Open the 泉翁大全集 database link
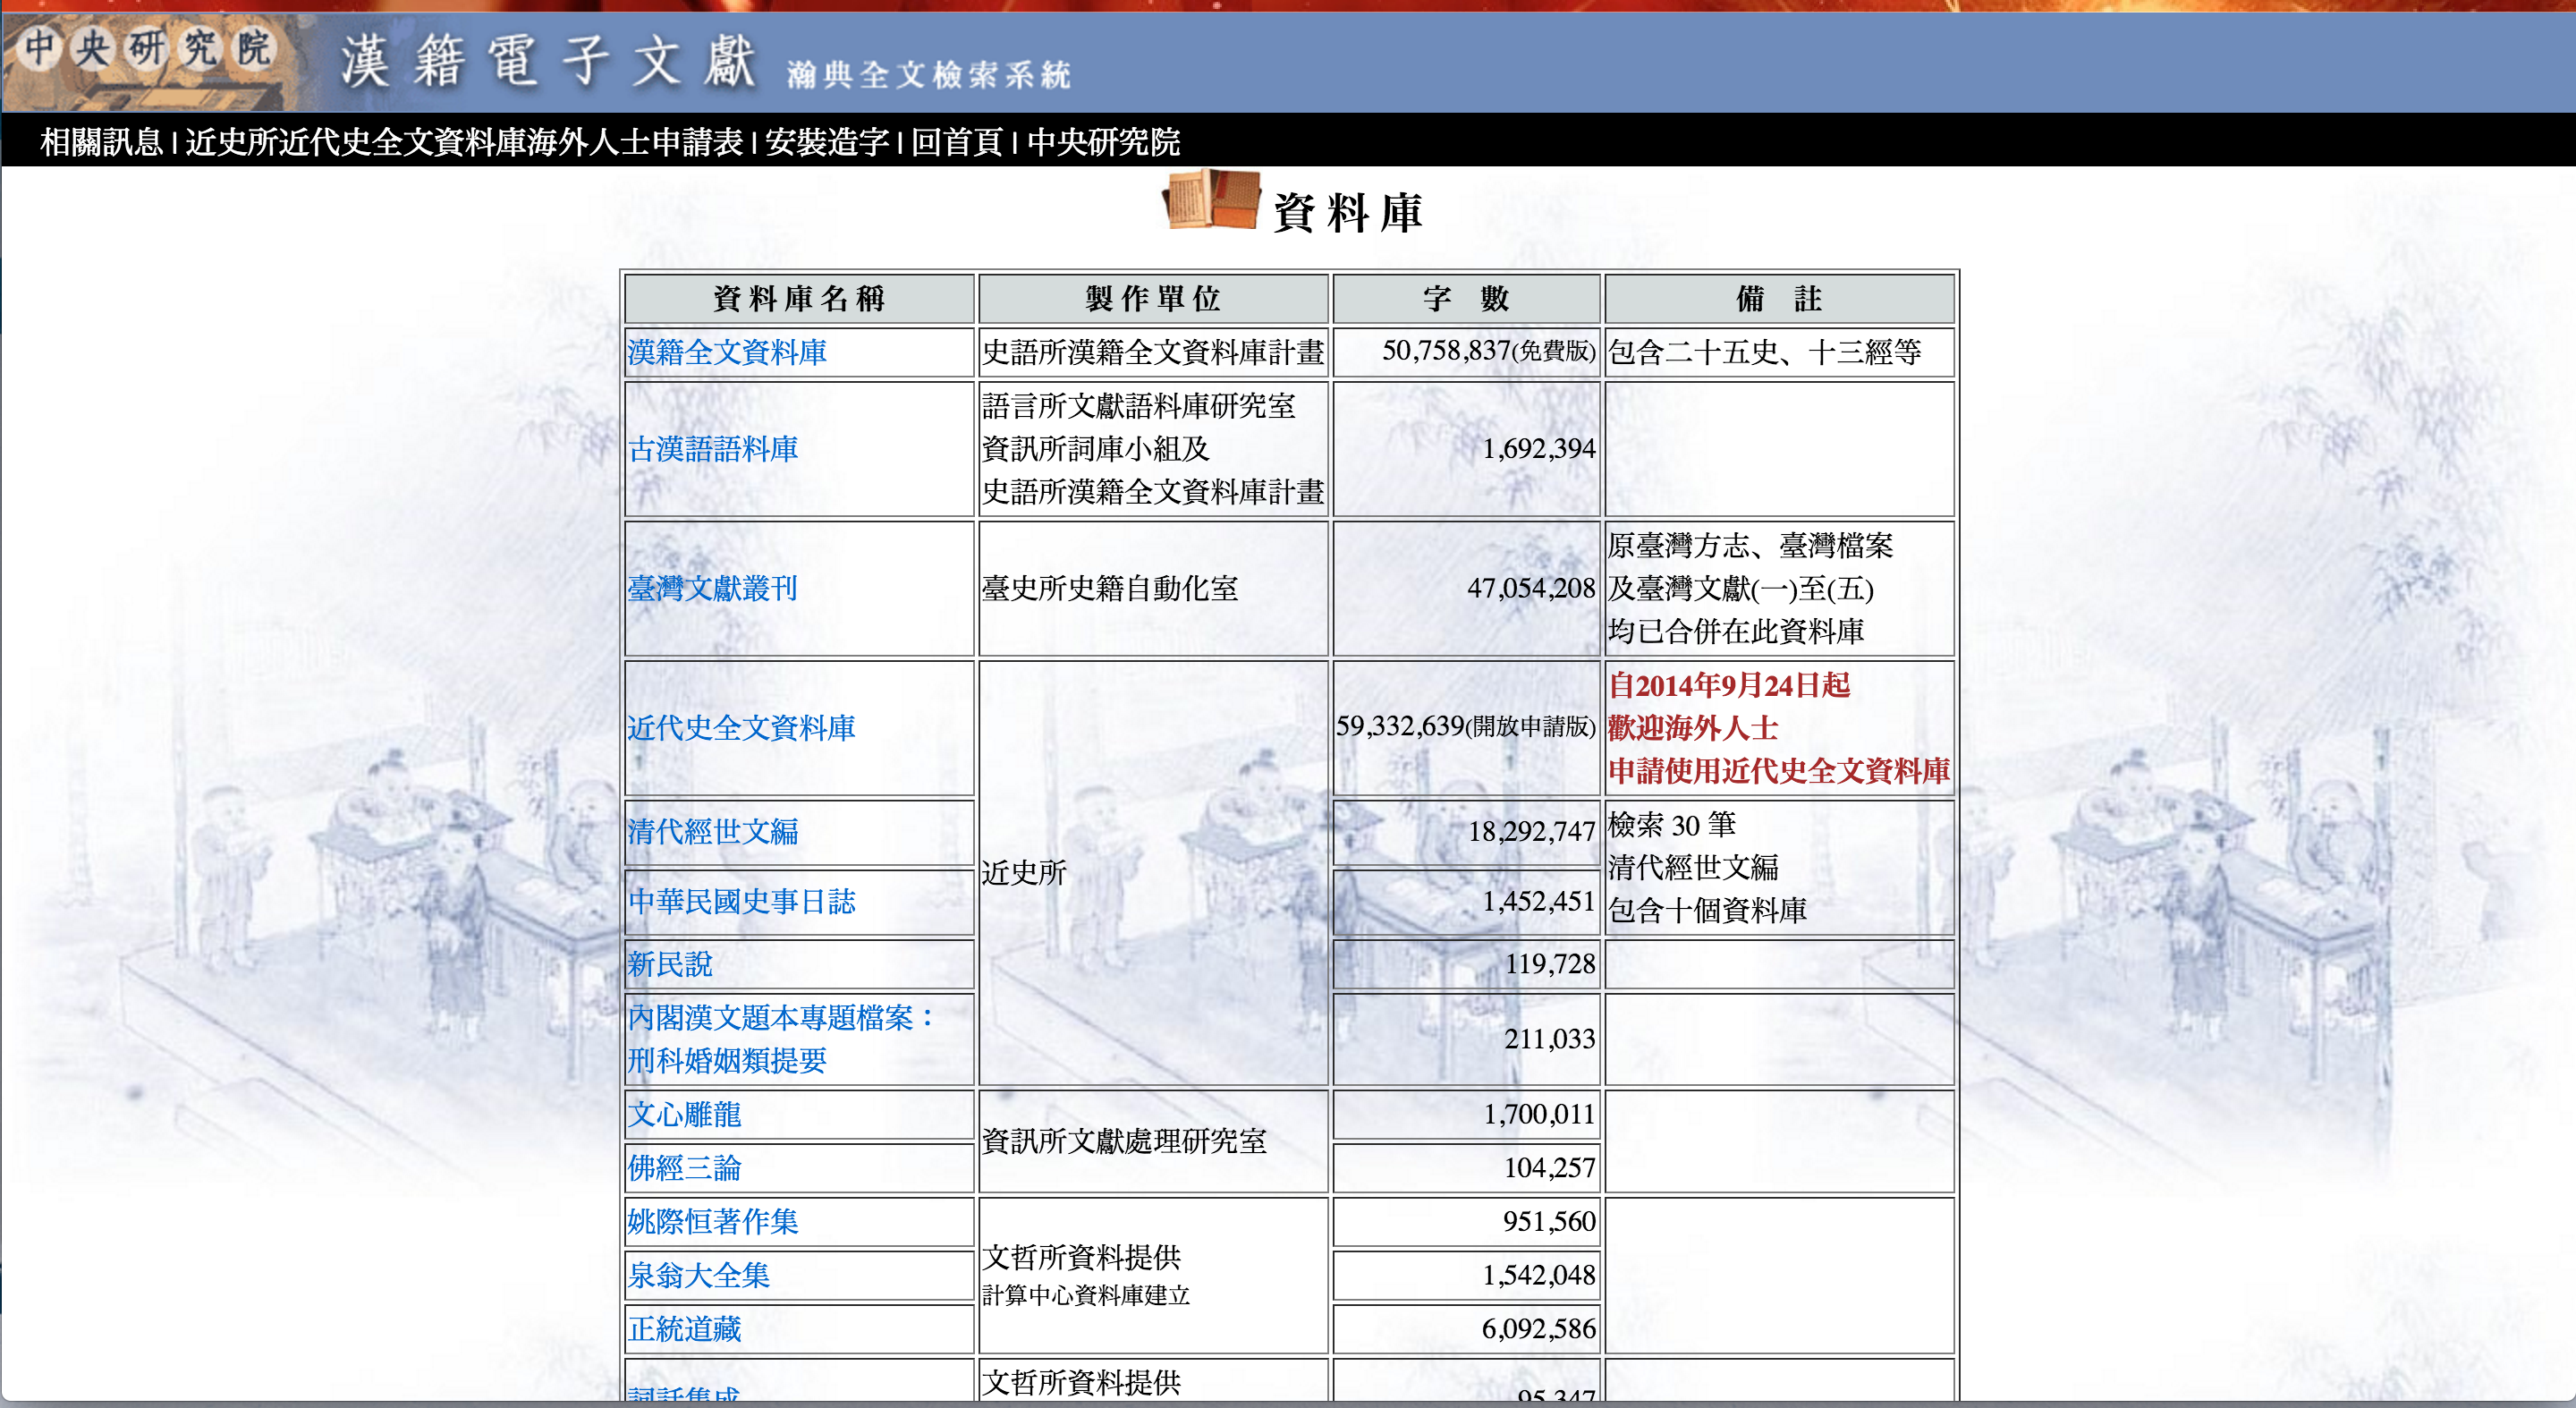The width and height of the screenshot is (2576, 1408). 698,1275
